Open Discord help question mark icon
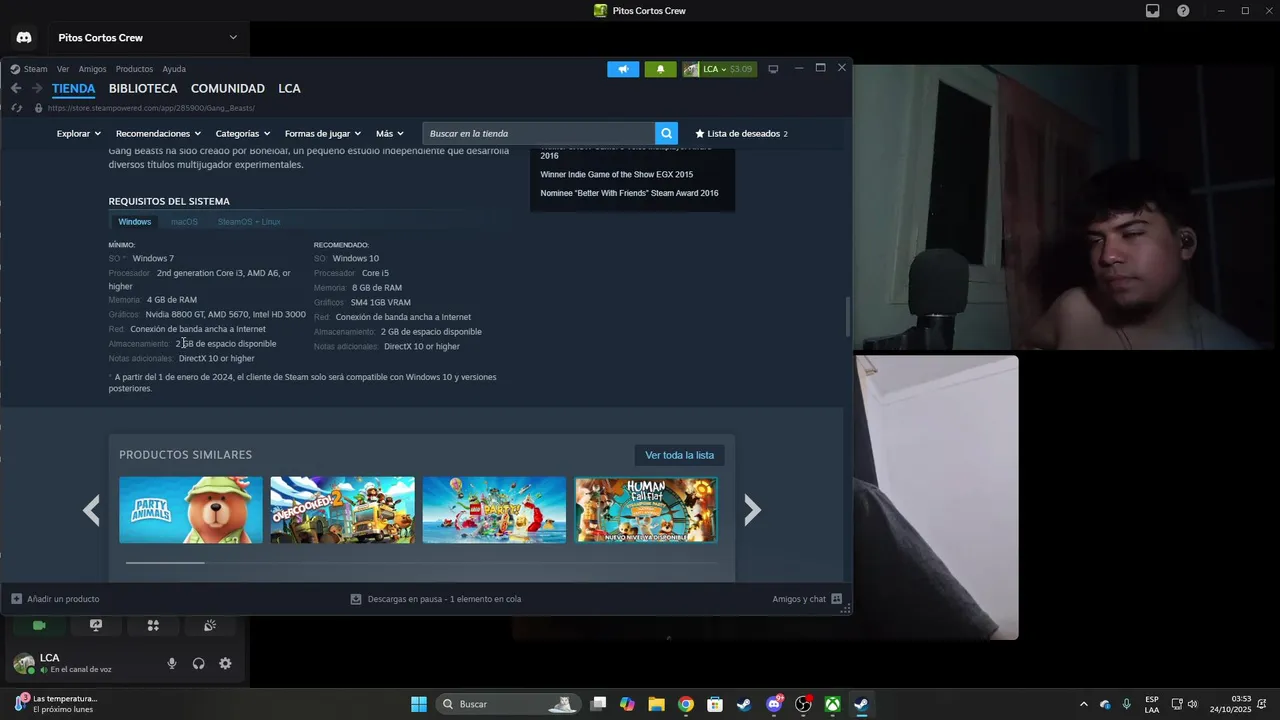 pos(1183,11)
